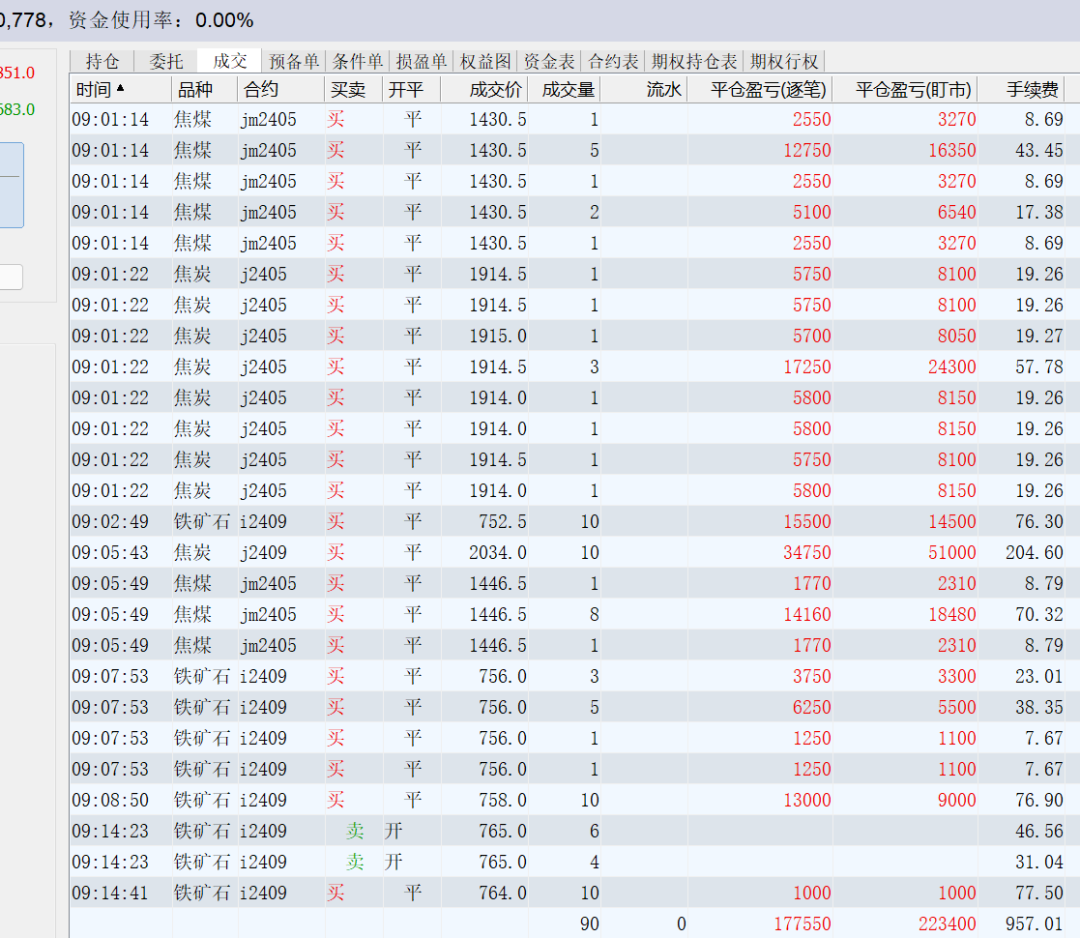The width and height of the screenshot is (1080, 938).
Task: Open the 委托 tab
Action: (165, 60)
